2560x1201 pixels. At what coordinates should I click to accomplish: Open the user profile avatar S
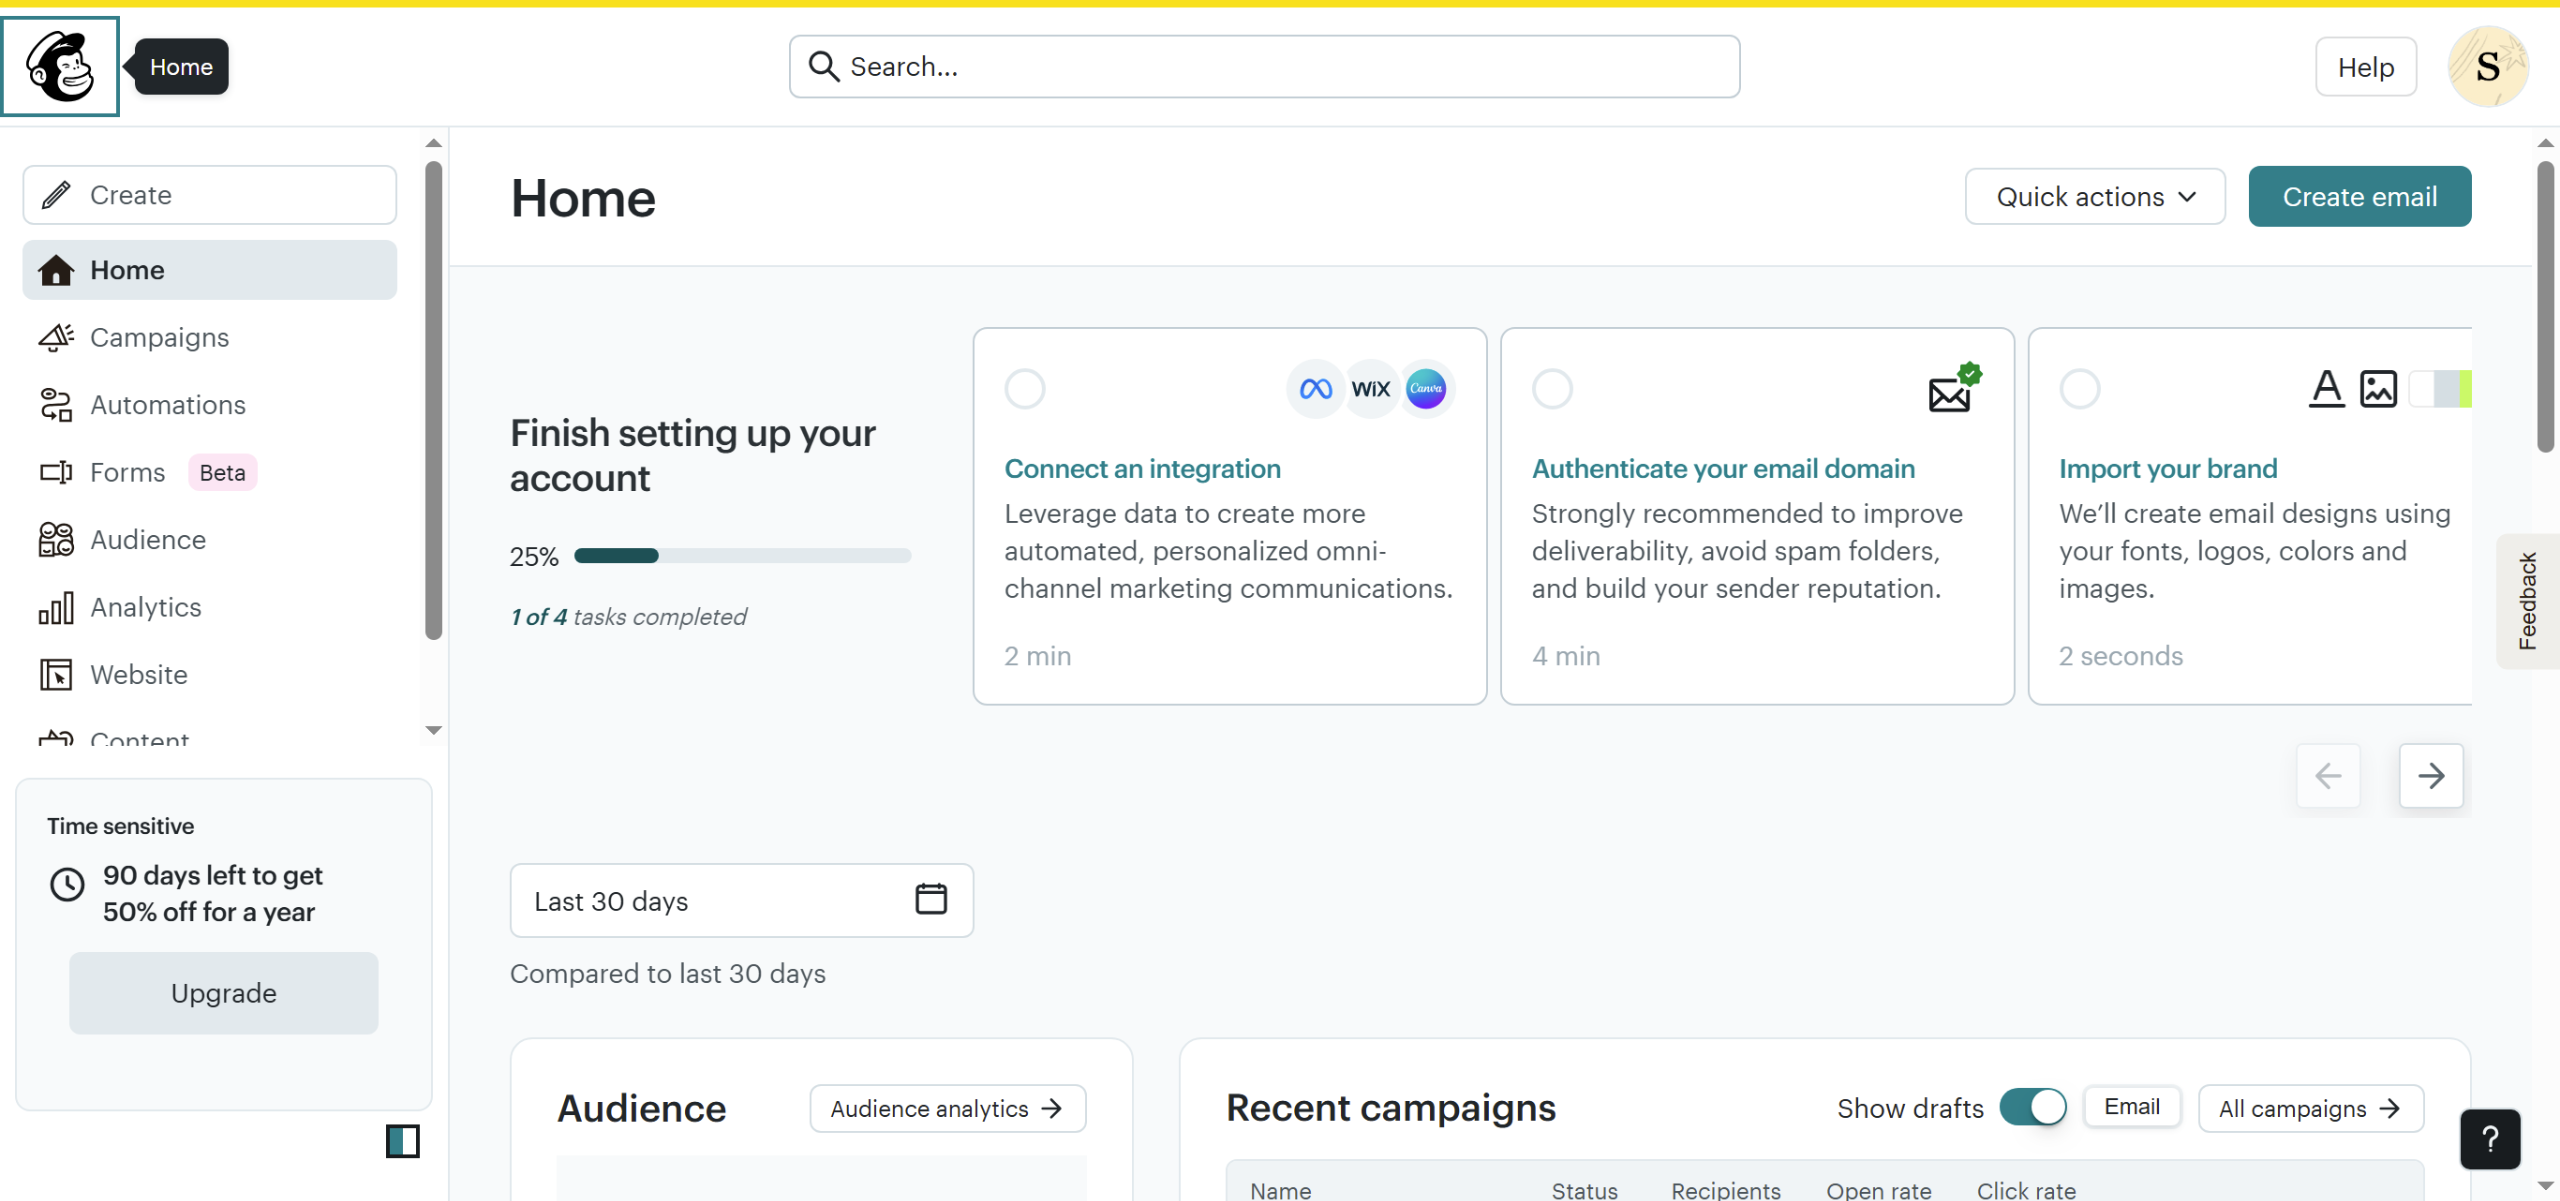click(2487, 67)
